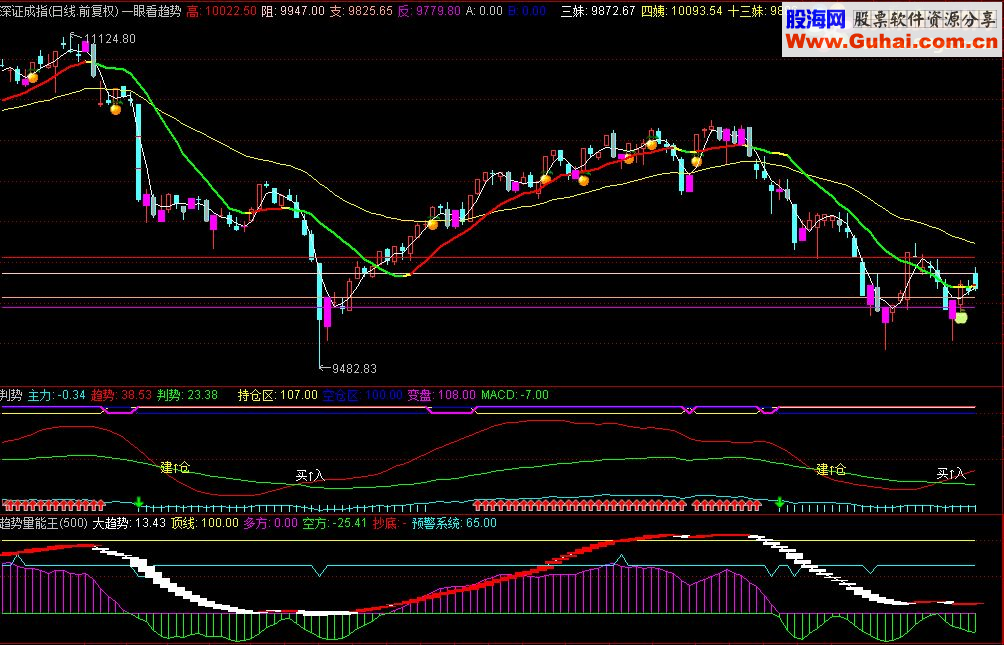Select the 顶线: 100.00 readout
This screenshot has height=645, width=1004.
[204, 523]
